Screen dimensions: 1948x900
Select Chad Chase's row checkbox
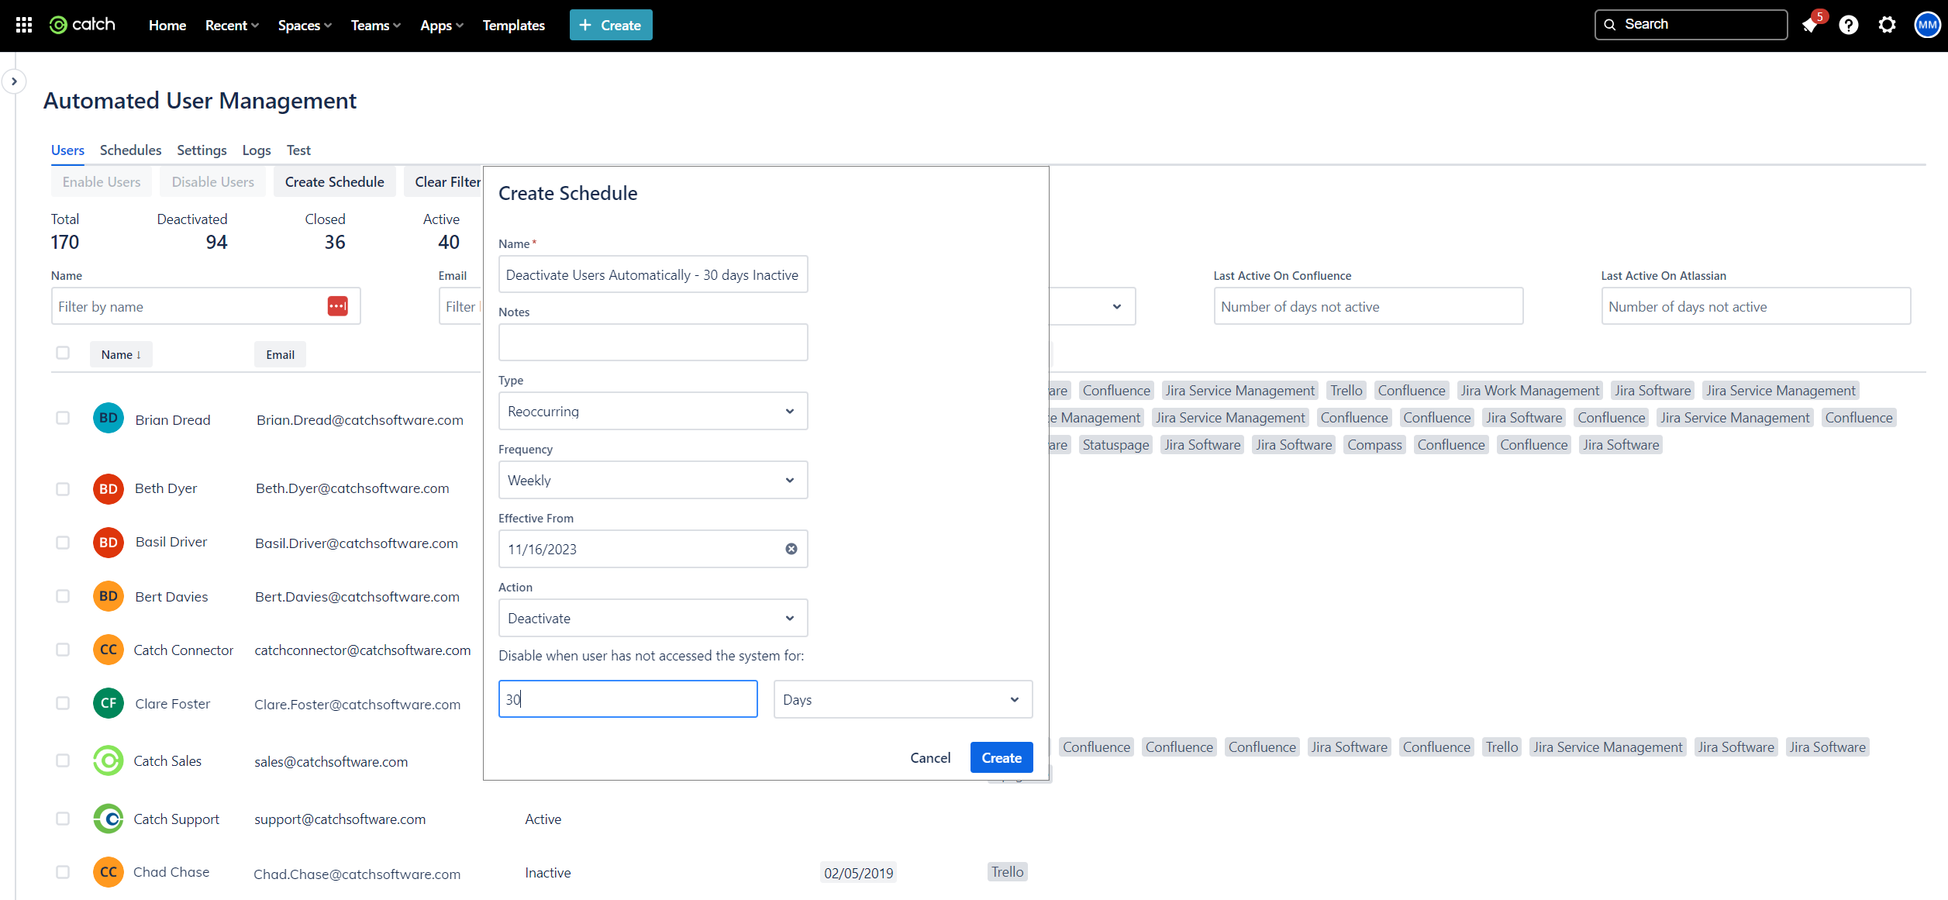click(63, 872)
